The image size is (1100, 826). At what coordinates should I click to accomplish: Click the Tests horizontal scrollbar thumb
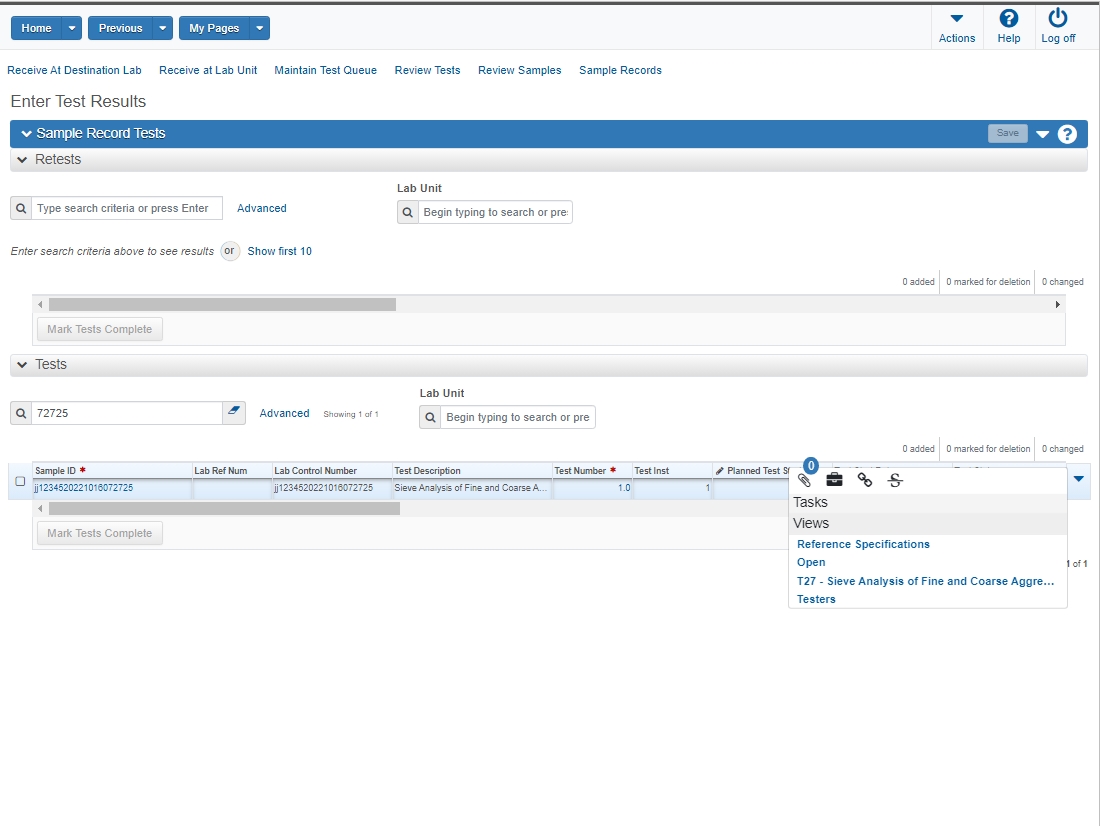(224, 509)
